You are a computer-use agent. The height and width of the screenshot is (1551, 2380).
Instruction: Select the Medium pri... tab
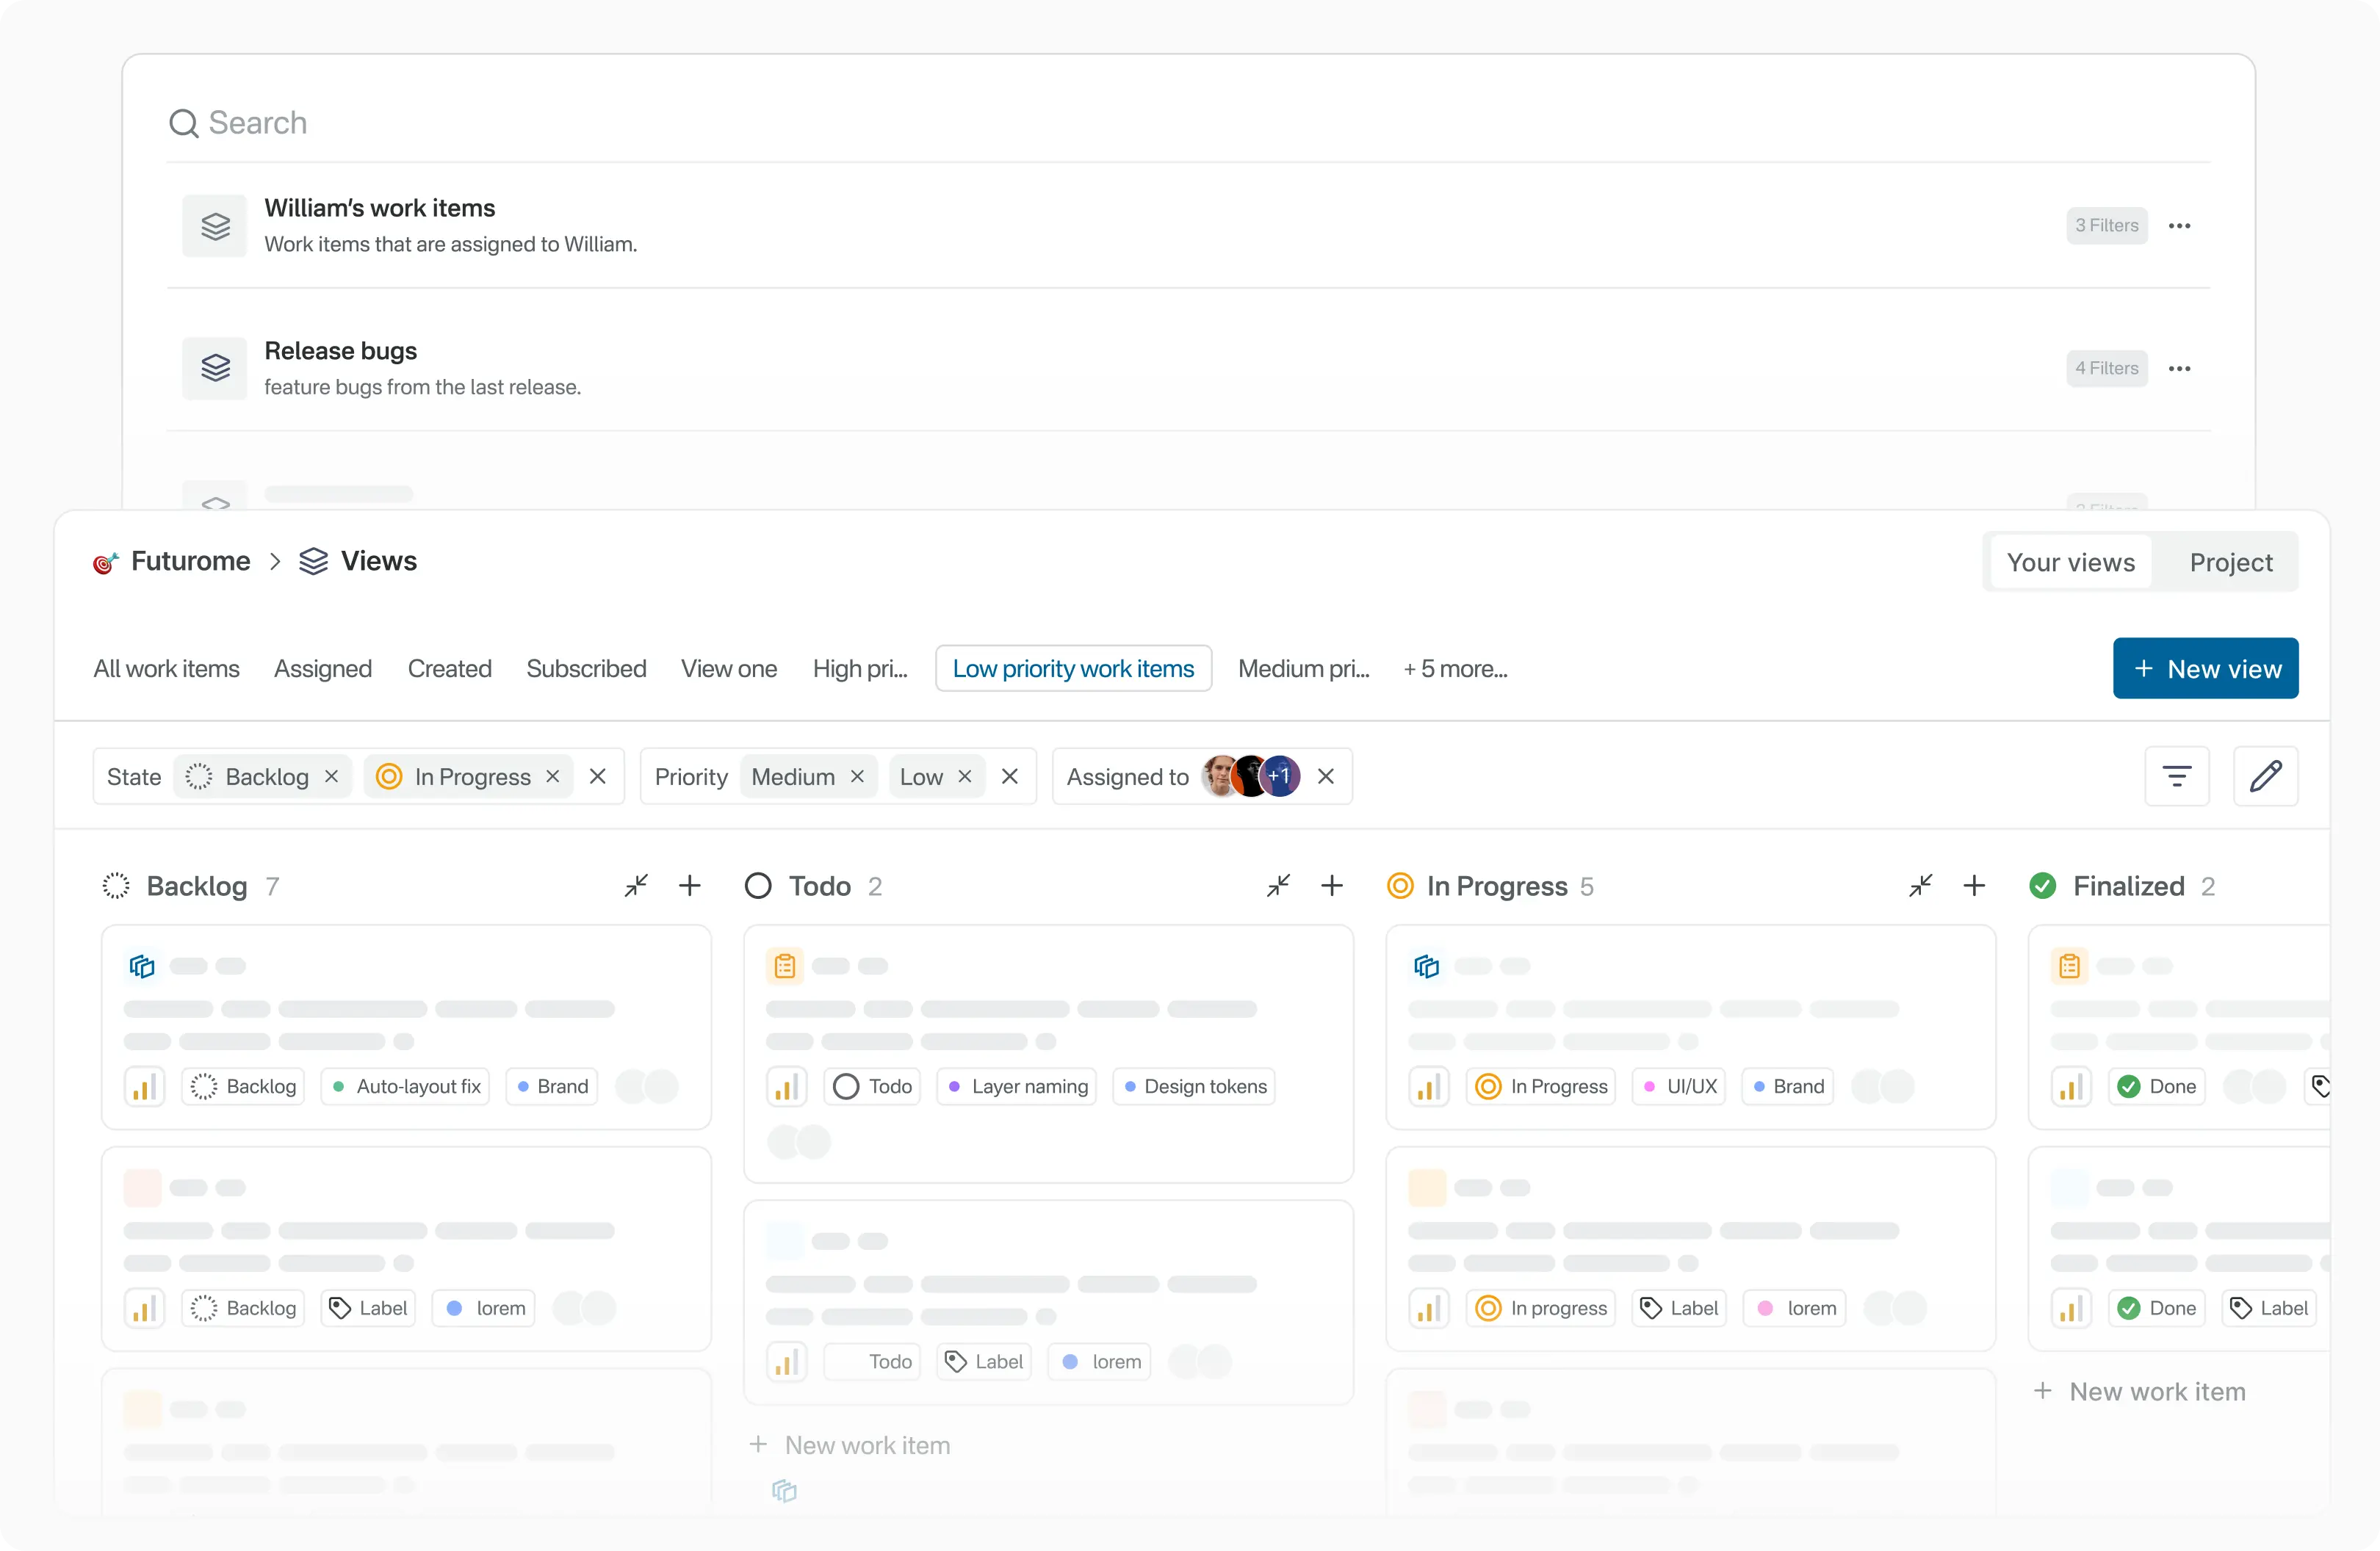tap(1304, 669)
